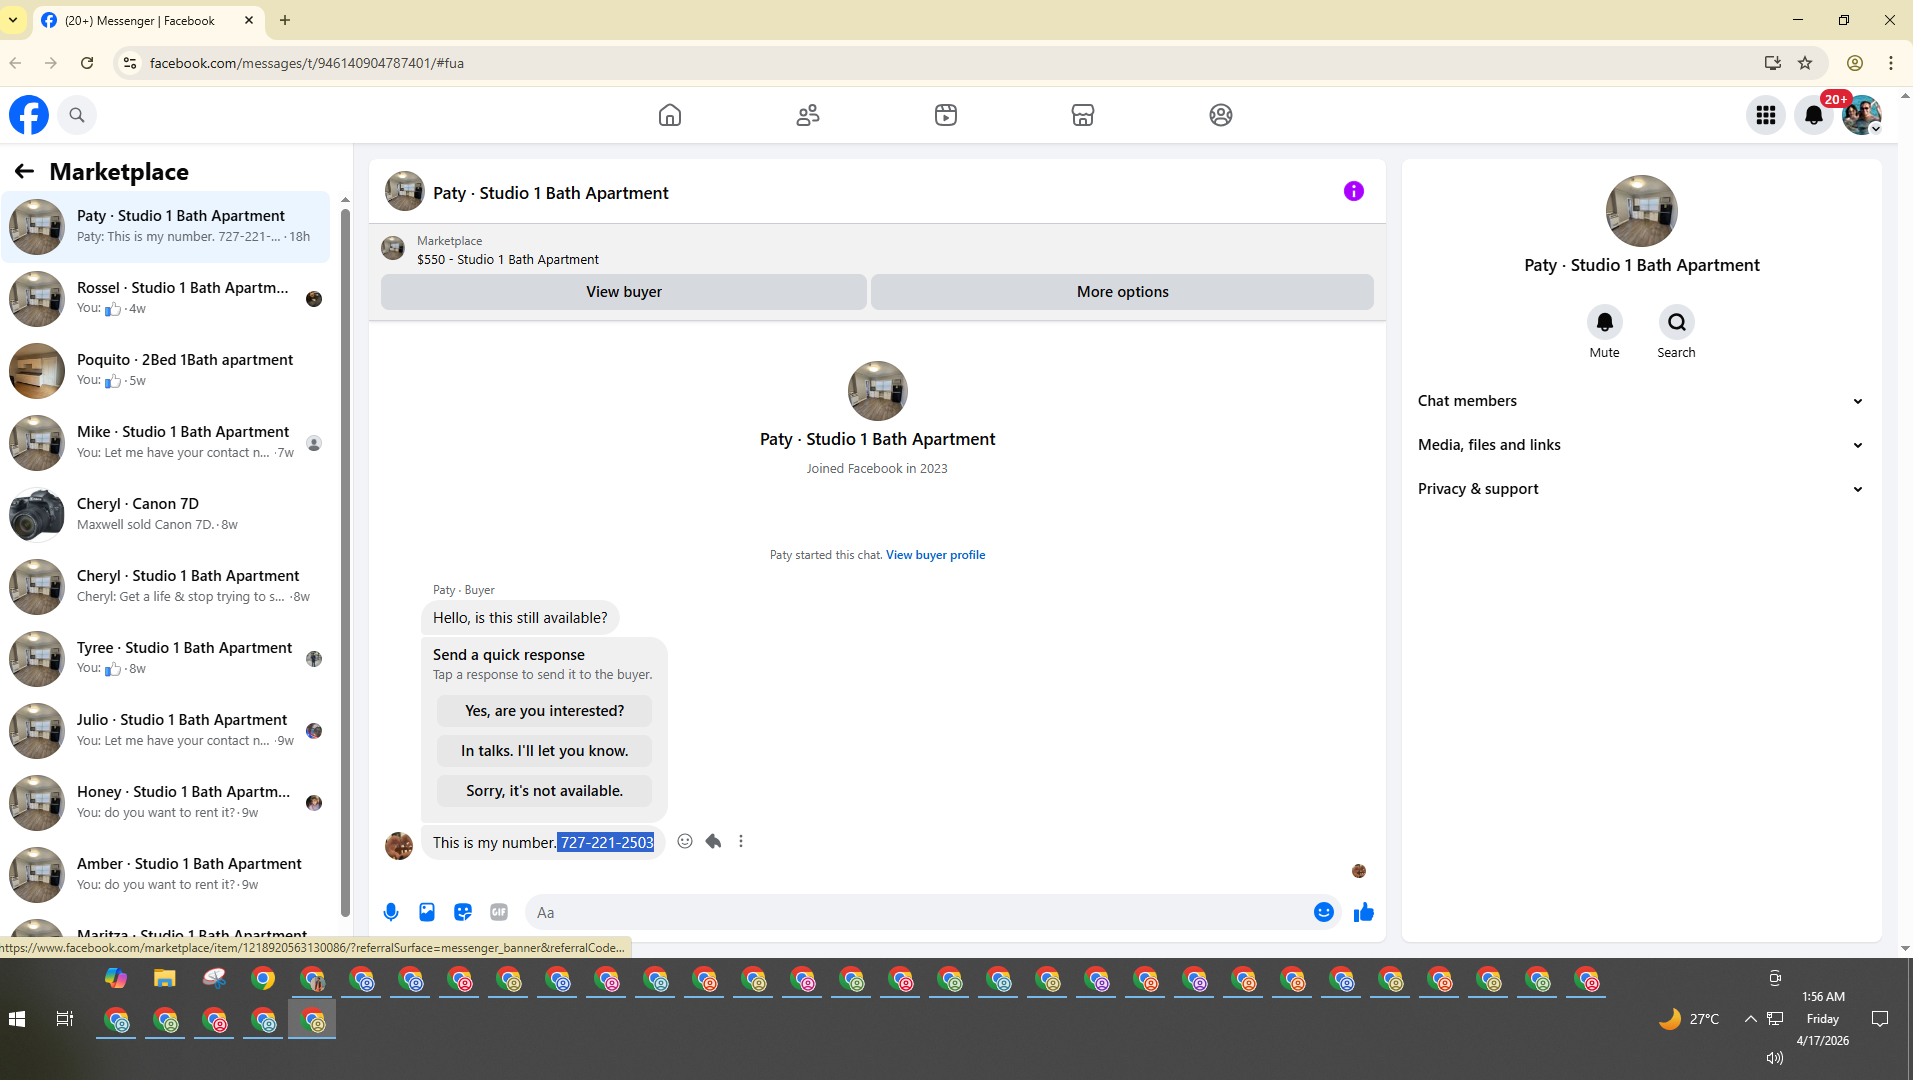Viewport: 1913px width, 1080px height.
Task: Open a new browser tab
Action: pyautogui.click(x=285, y=20)
